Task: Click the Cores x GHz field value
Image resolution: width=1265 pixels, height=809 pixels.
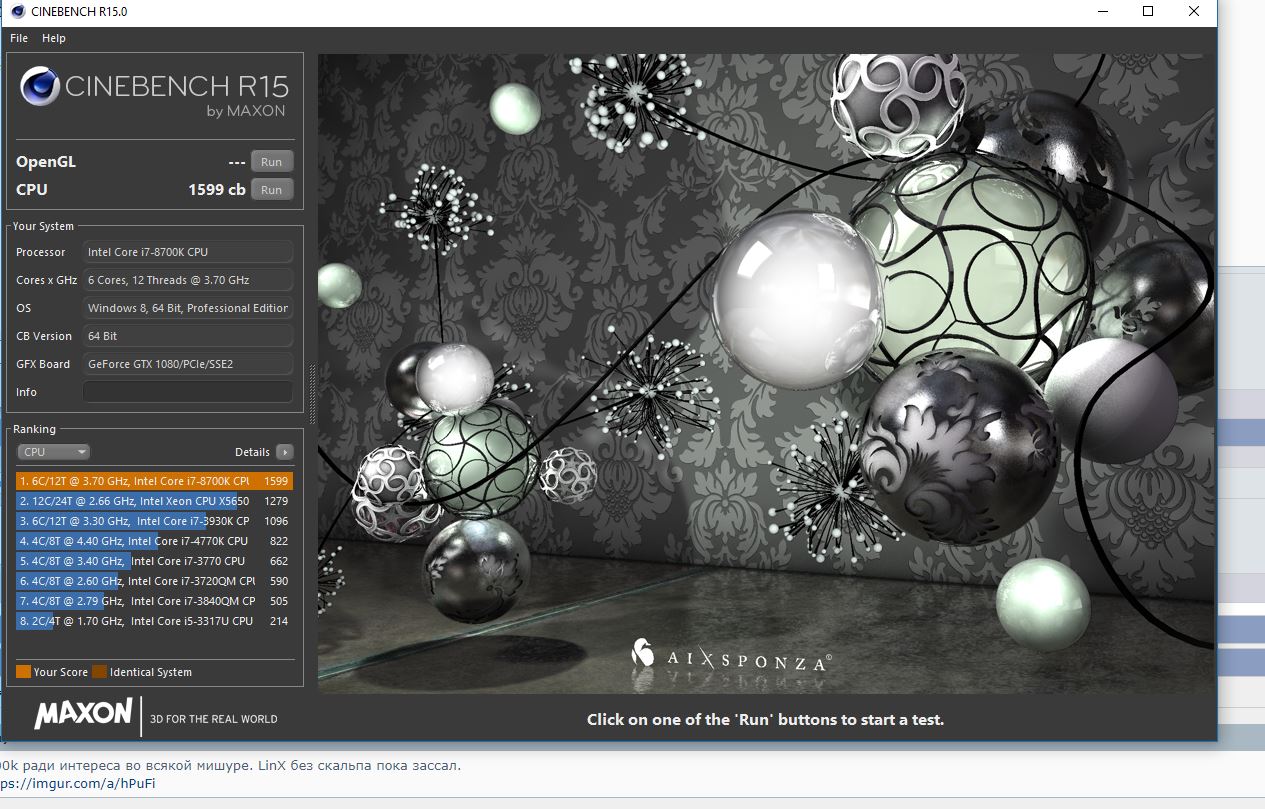Action: 188,280
